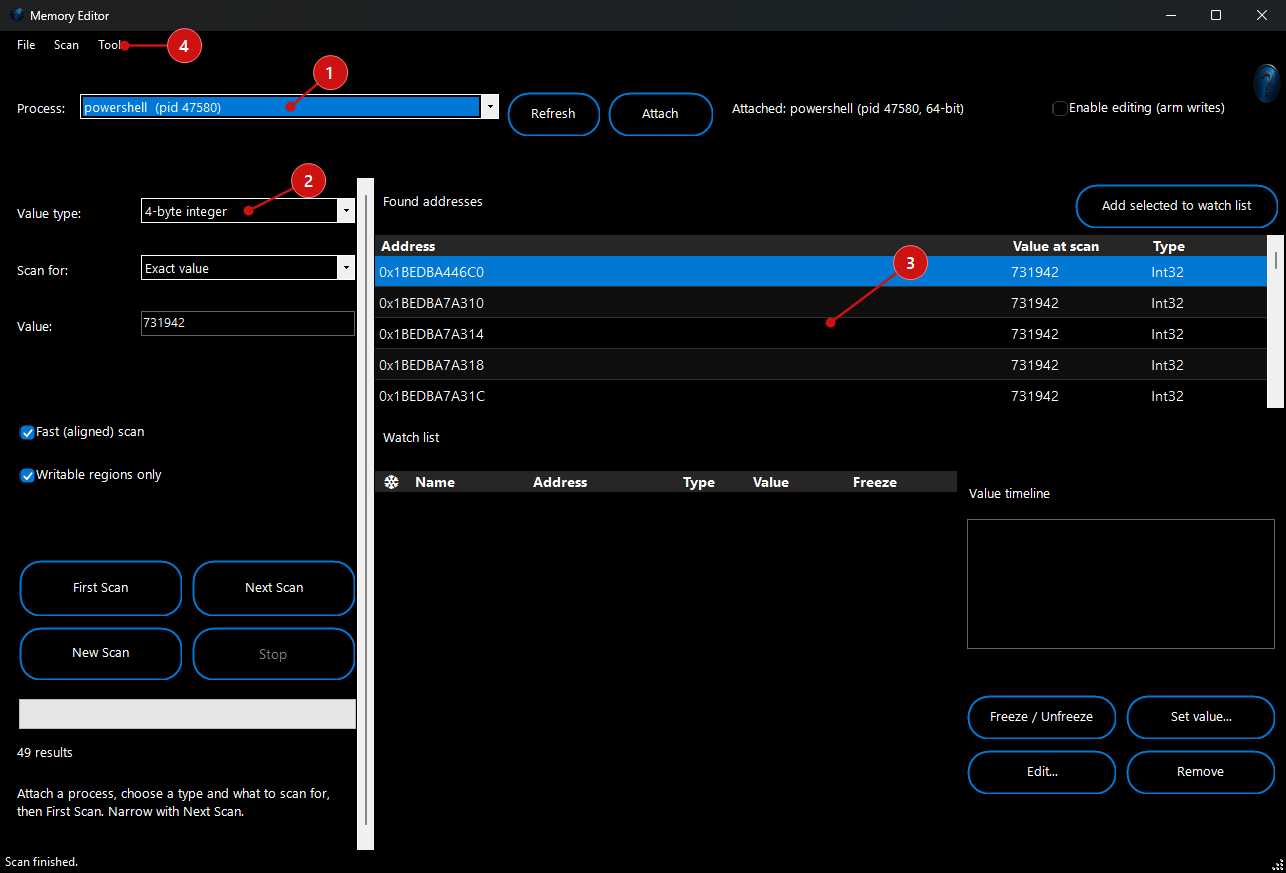
Task: Click the Value column header in Watch list
Action: (x=771, y=482)
